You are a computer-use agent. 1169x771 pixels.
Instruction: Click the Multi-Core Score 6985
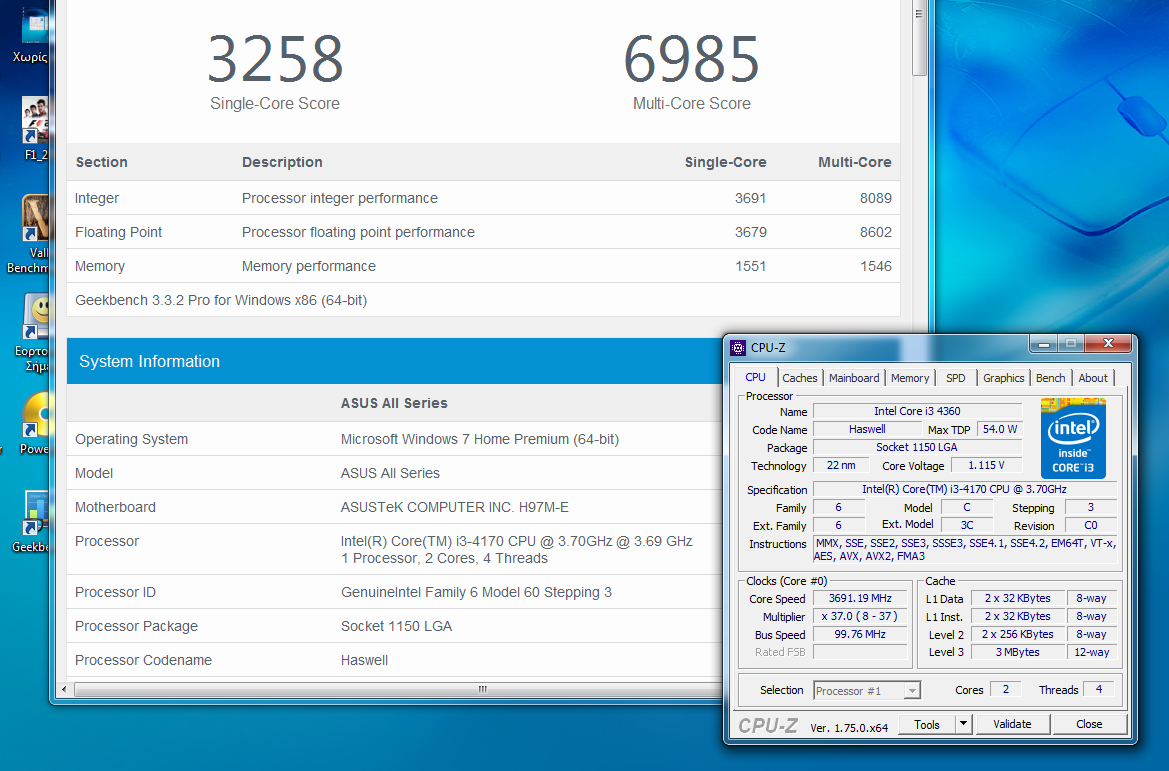pyautogui.click(x=691, y=60)
